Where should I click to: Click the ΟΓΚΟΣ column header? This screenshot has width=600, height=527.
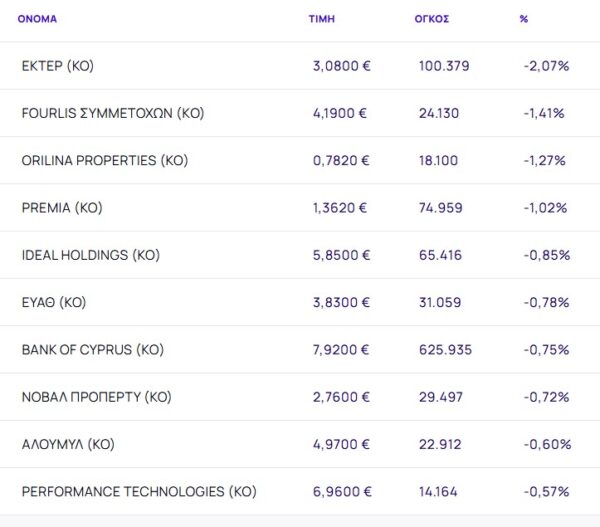point(431,19)
